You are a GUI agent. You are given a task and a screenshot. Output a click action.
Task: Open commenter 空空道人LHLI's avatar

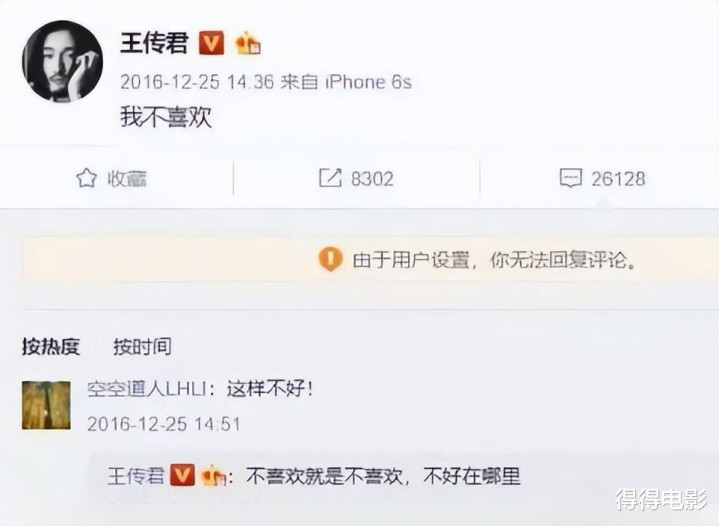[46, 405]
